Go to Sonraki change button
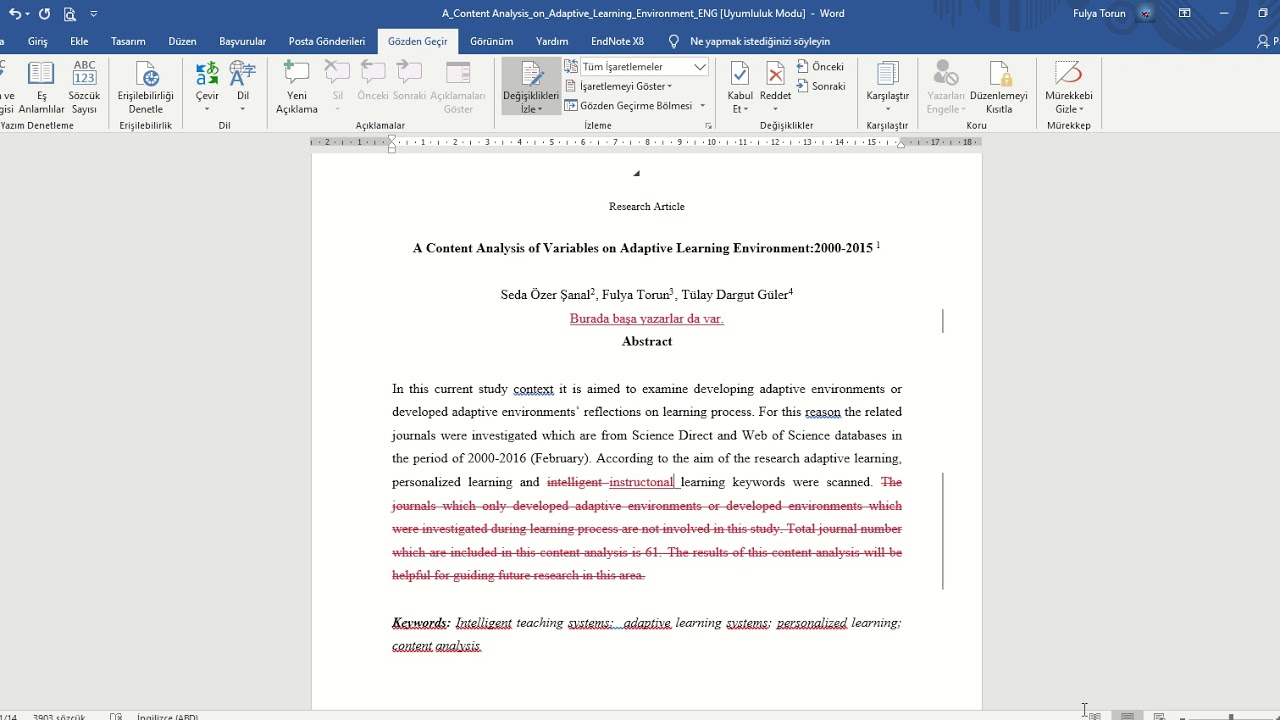The image size is (1280, 720). (821, 86)
